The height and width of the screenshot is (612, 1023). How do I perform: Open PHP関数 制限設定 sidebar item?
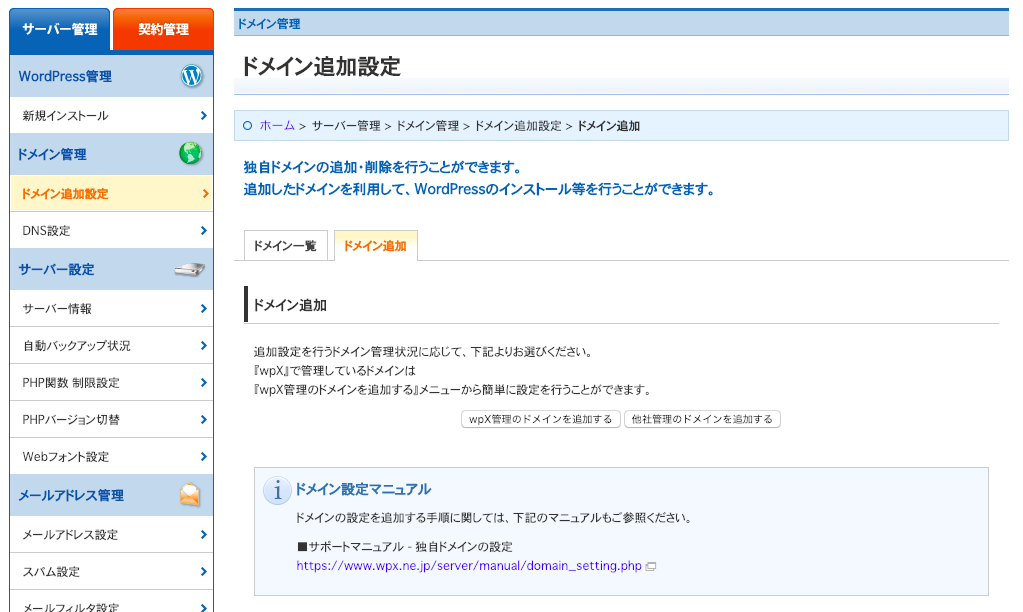click(112, 382)
